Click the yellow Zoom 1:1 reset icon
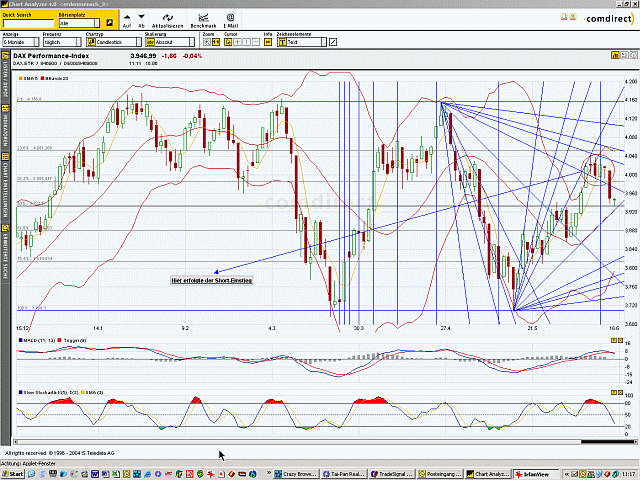Viewport: 640px width, 480px height. click(216, 42)
